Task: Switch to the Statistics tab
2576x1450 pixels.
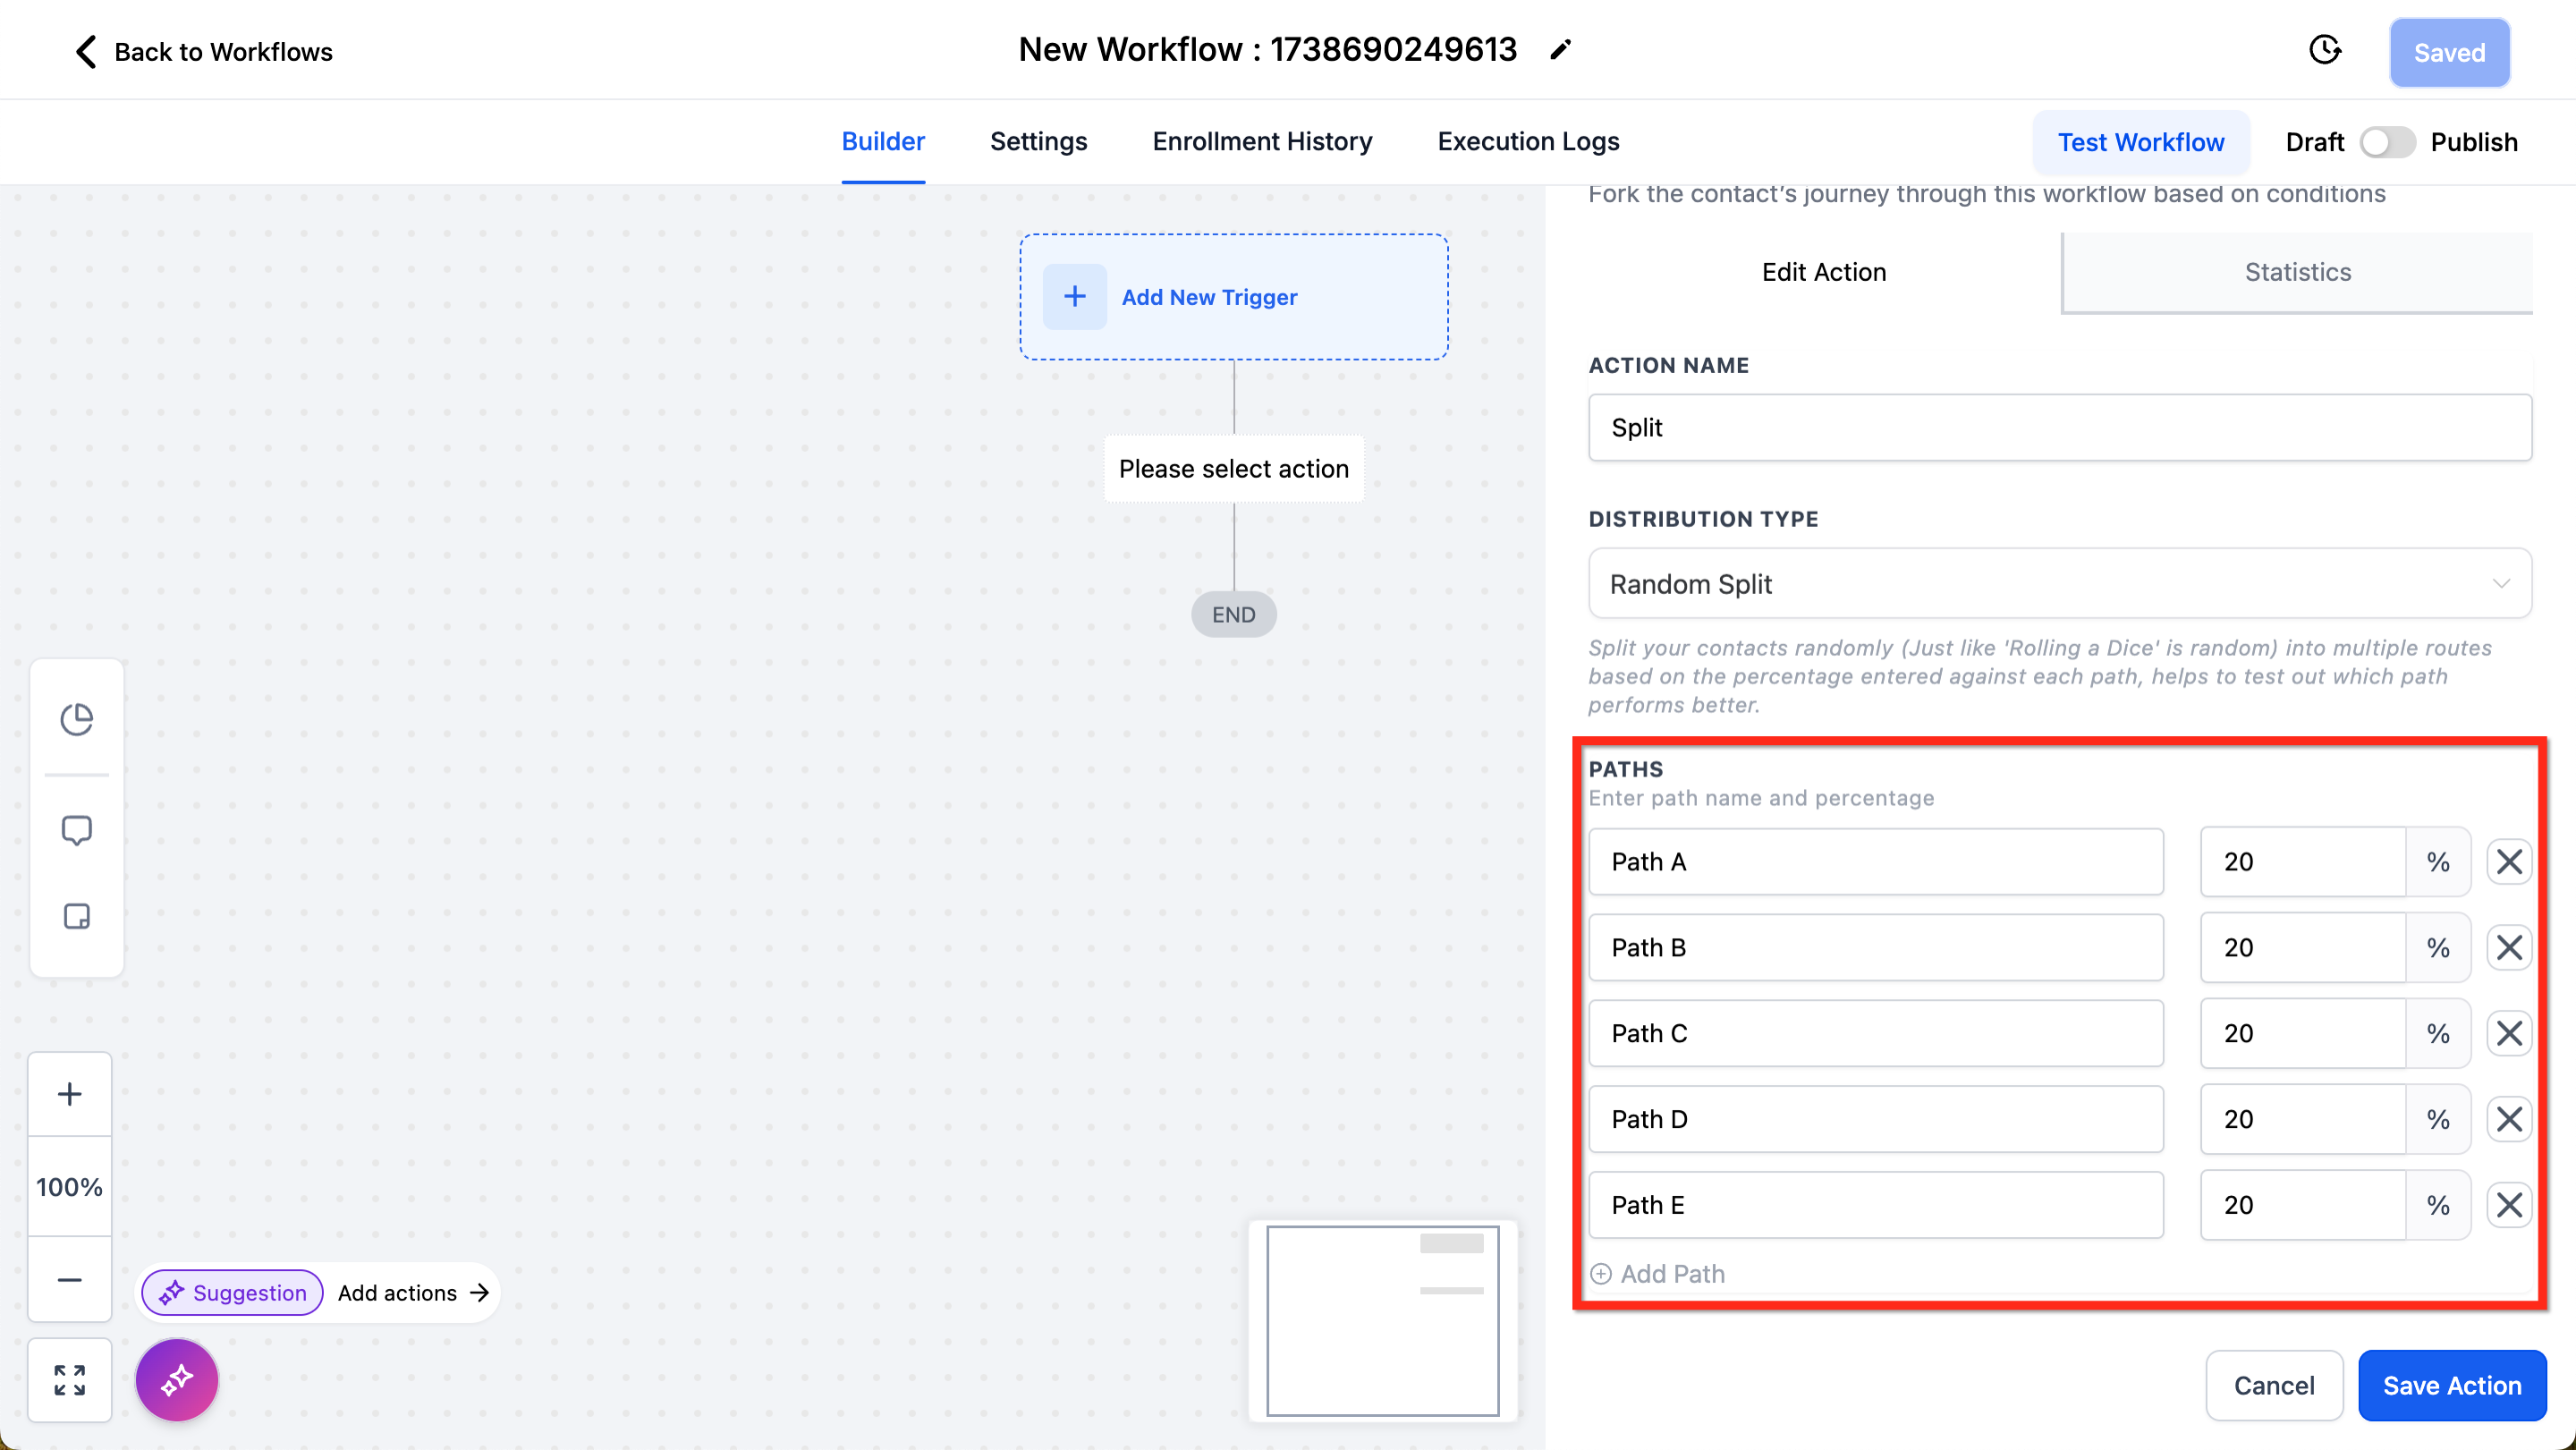Action: [2297, 272]
